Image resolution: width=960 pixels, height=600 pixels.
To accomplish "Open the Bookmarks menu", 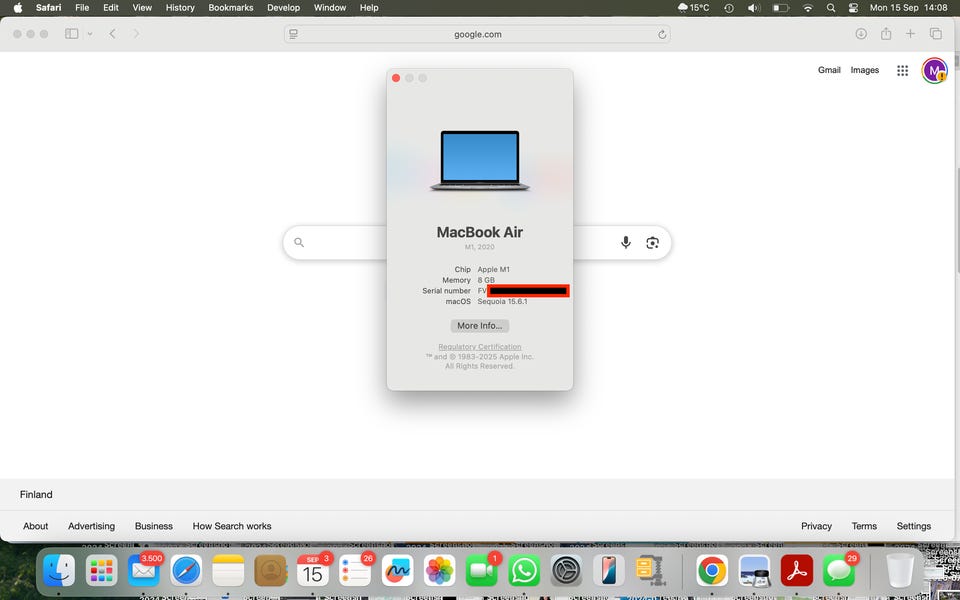I will pyautogui.click(x=231, y=8).
